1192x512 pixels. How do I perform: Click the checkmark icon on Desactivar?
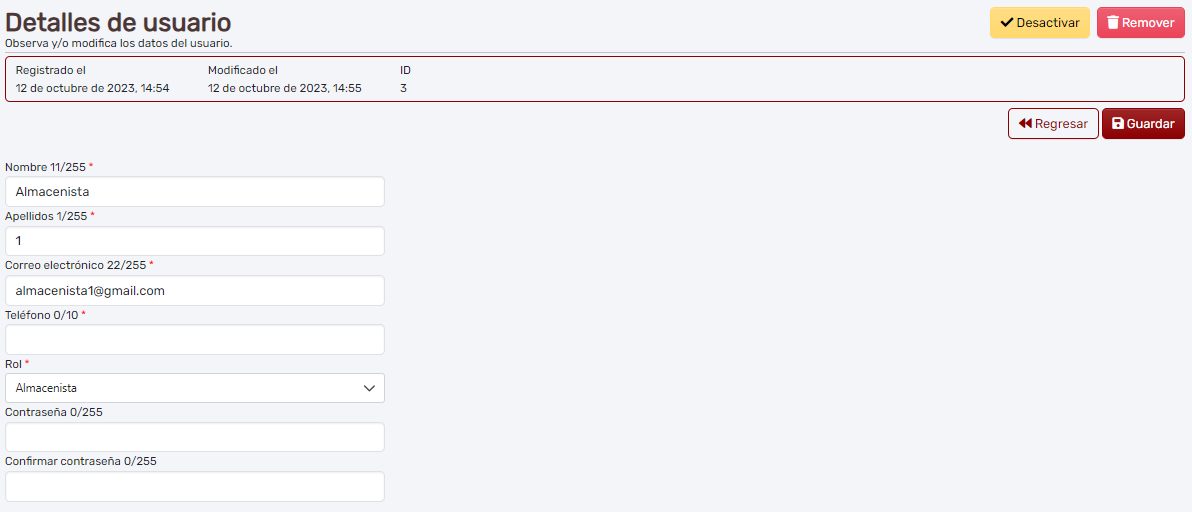click(1007, 23)
